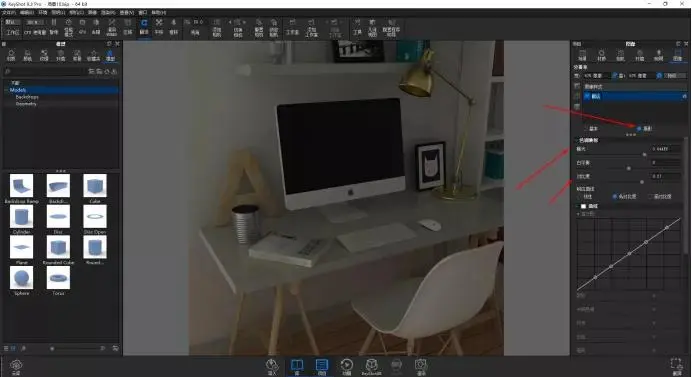Refresh the library using the bottom icon

(115, 348)
